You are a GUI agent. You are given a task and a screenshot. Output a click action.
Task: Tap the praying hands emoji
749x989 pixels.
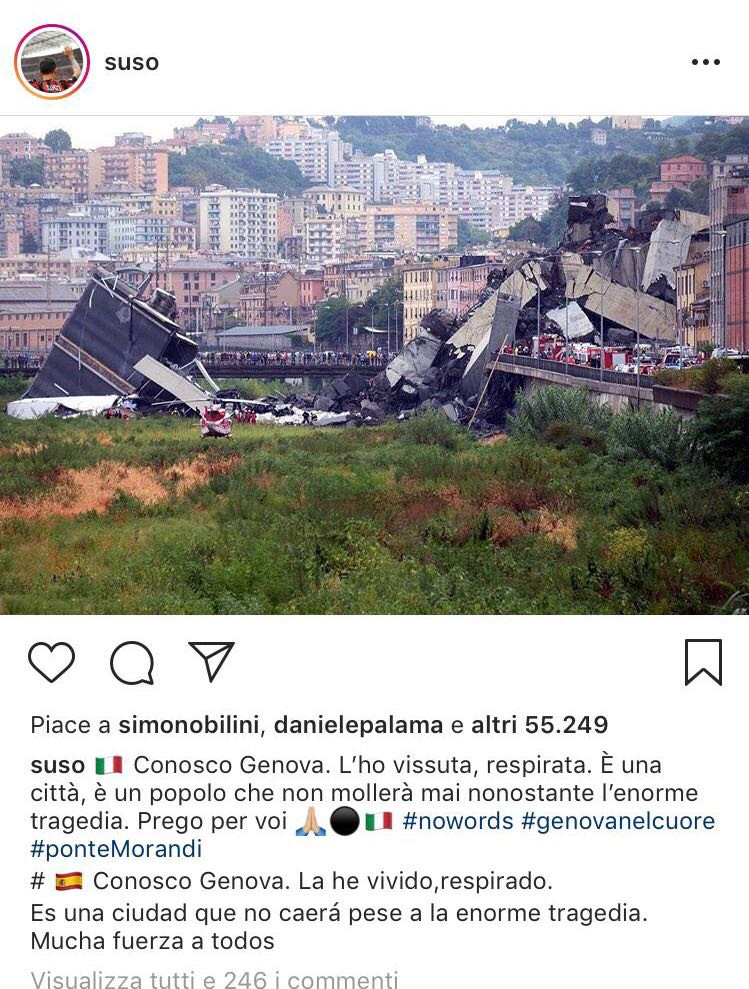[x=310, y=821]
